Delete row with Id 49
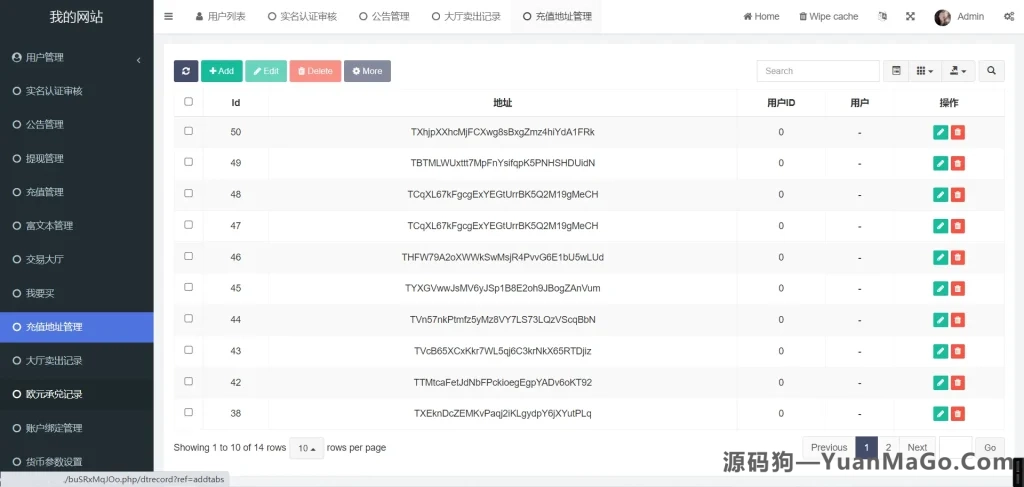 [x=958, y=163]
